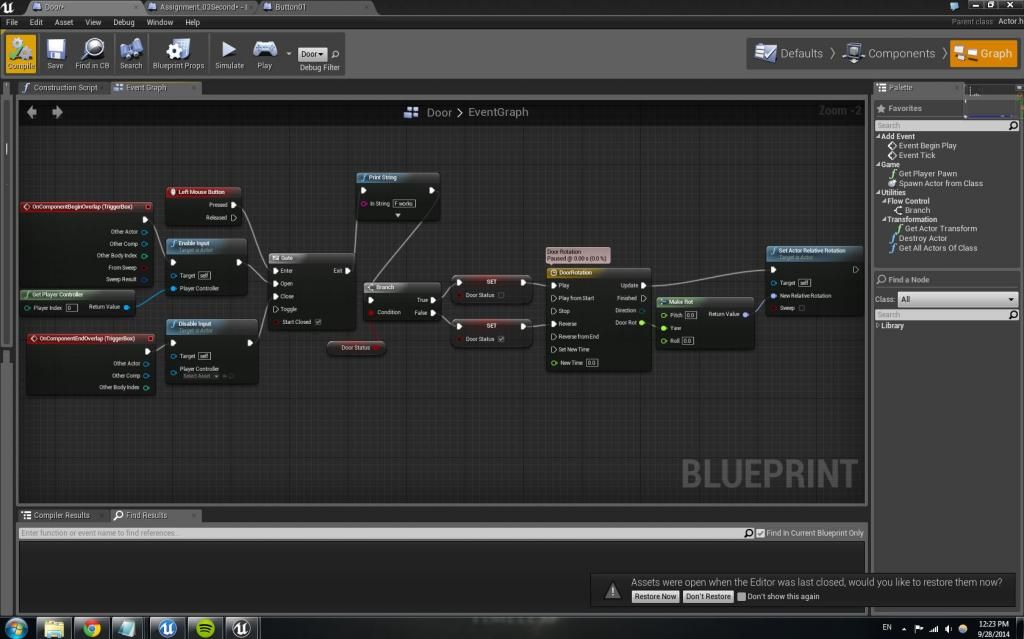Open the Asset menu

pos(64,22)
